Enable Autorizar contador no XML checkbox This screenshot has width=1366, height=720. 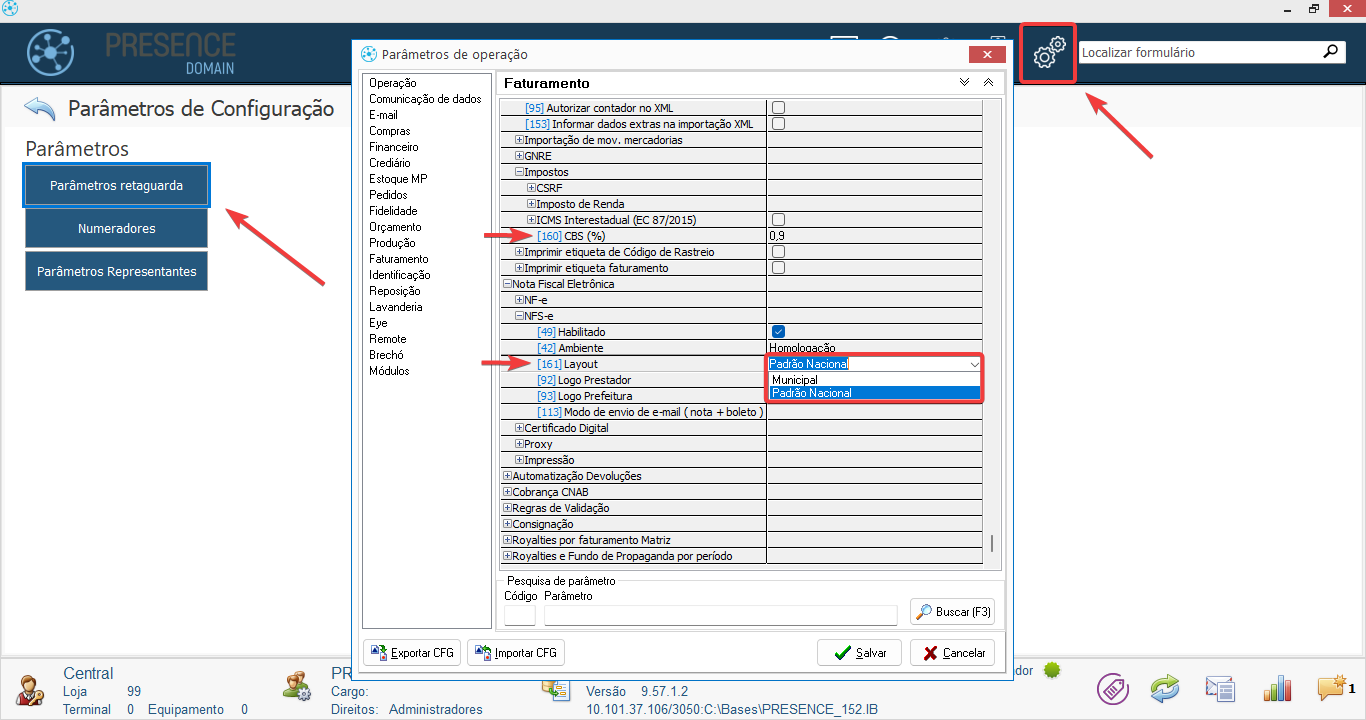click(778, 108)
